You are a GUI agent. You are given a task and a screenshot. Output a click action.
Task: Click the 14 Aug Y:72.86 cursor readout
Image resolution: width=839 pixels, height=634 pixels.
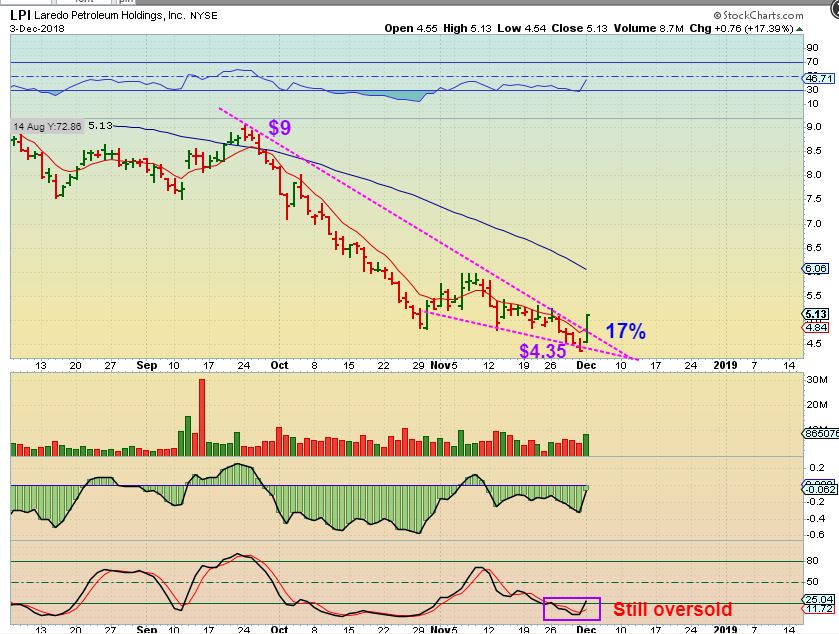(47, 127)
